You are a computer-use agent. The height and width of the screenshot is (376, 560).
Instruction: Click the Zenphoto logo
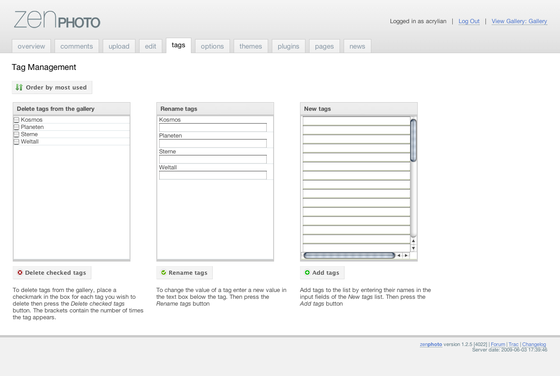click(57, 20)
